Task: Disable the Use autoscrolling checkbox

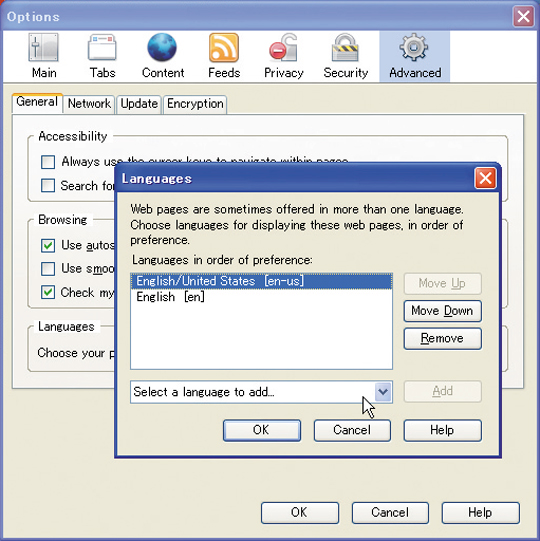Action: click(48, 246)
